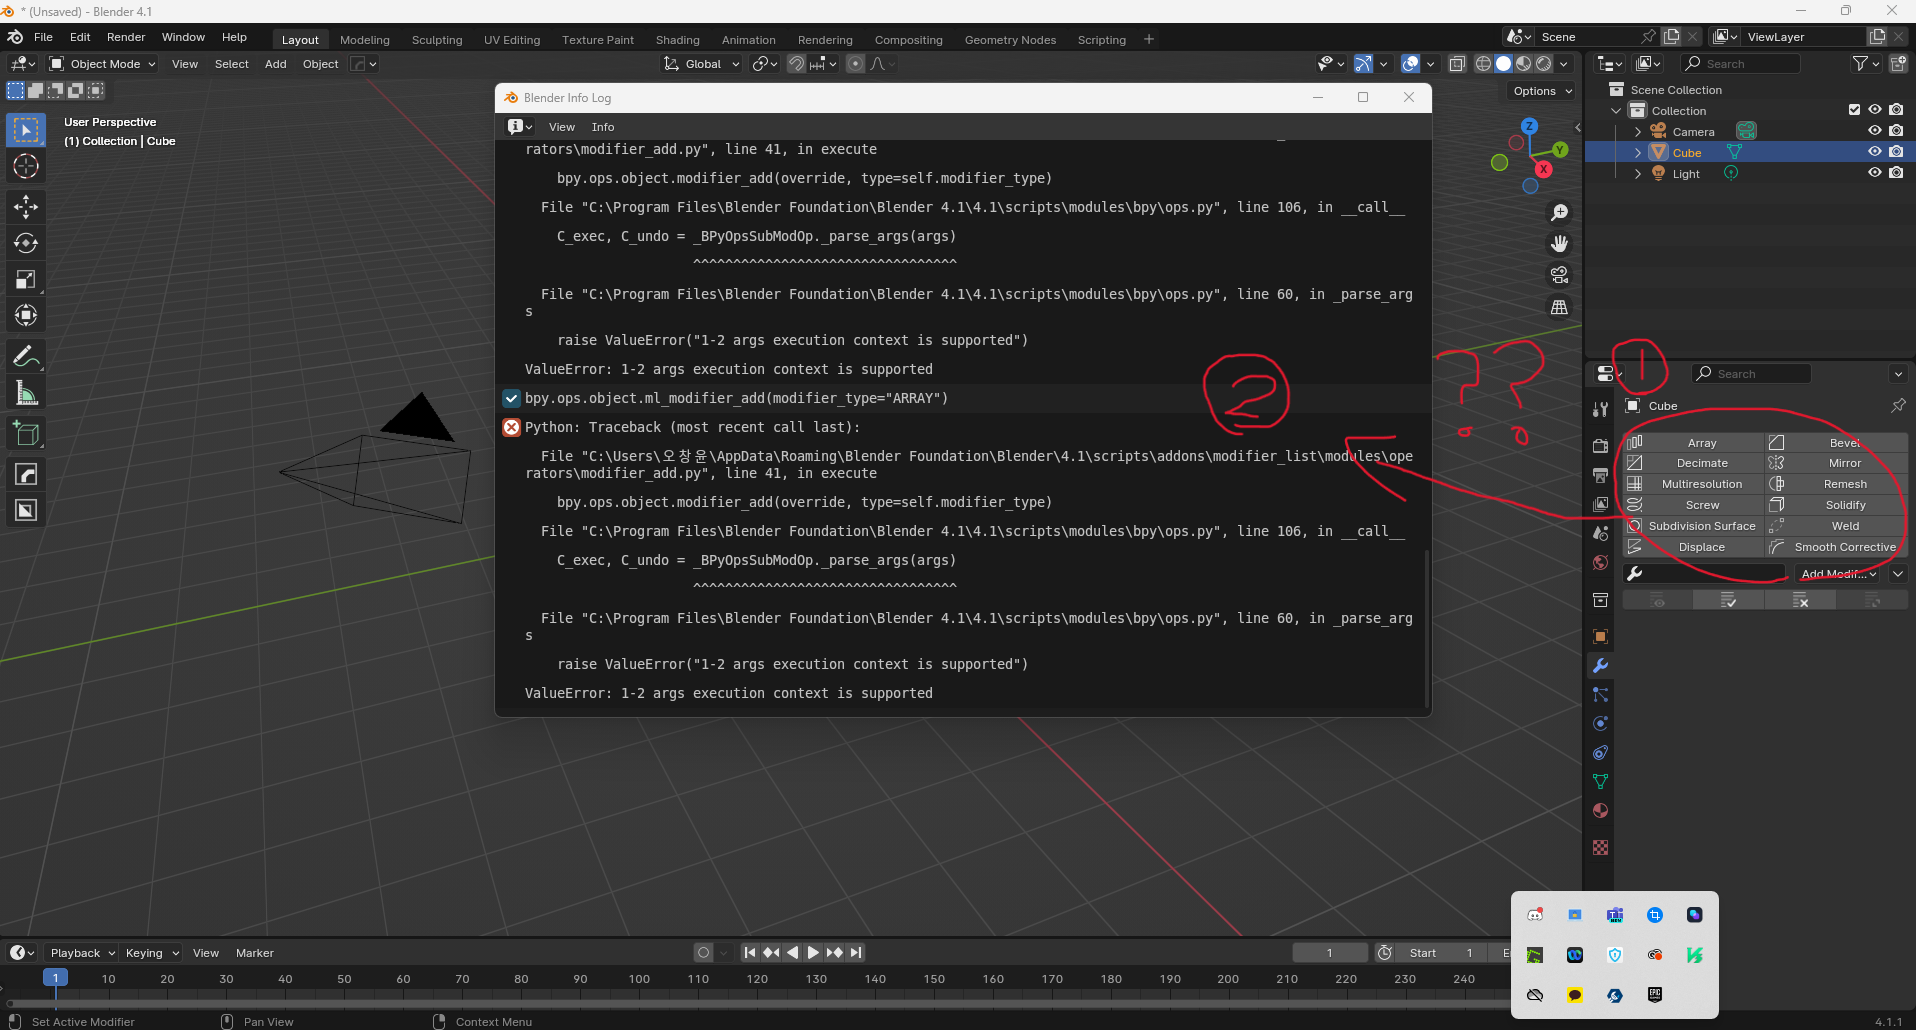This screenshot has width=1916, height=1030.
Task: Click the timeline play button
Action: point(813,953)
